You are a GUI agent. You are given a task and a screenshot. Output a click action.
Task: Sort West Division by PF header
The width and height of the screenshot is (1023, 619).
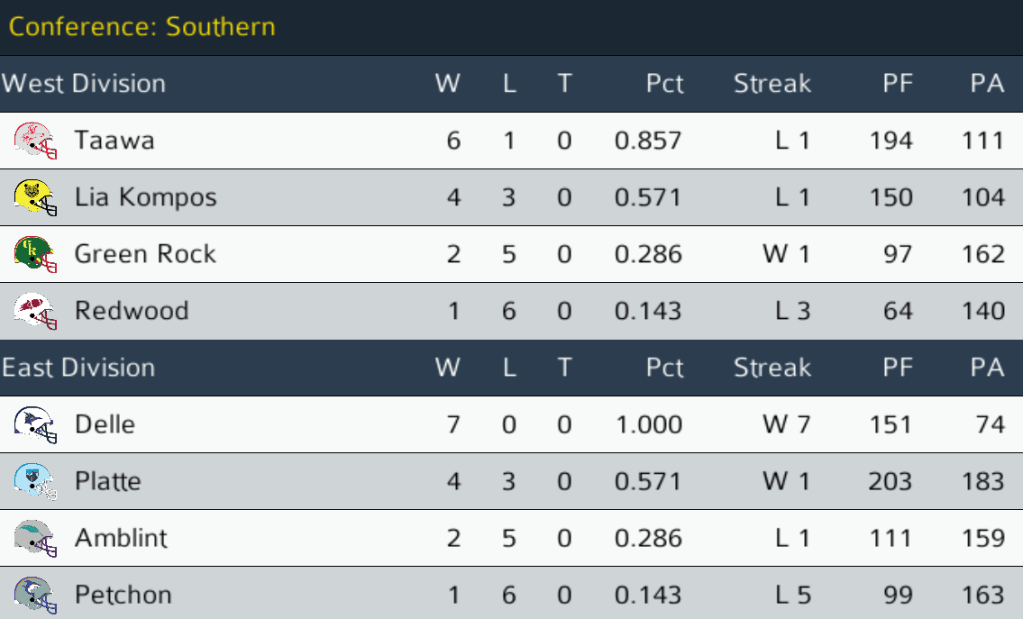click(x=897, y=84)
